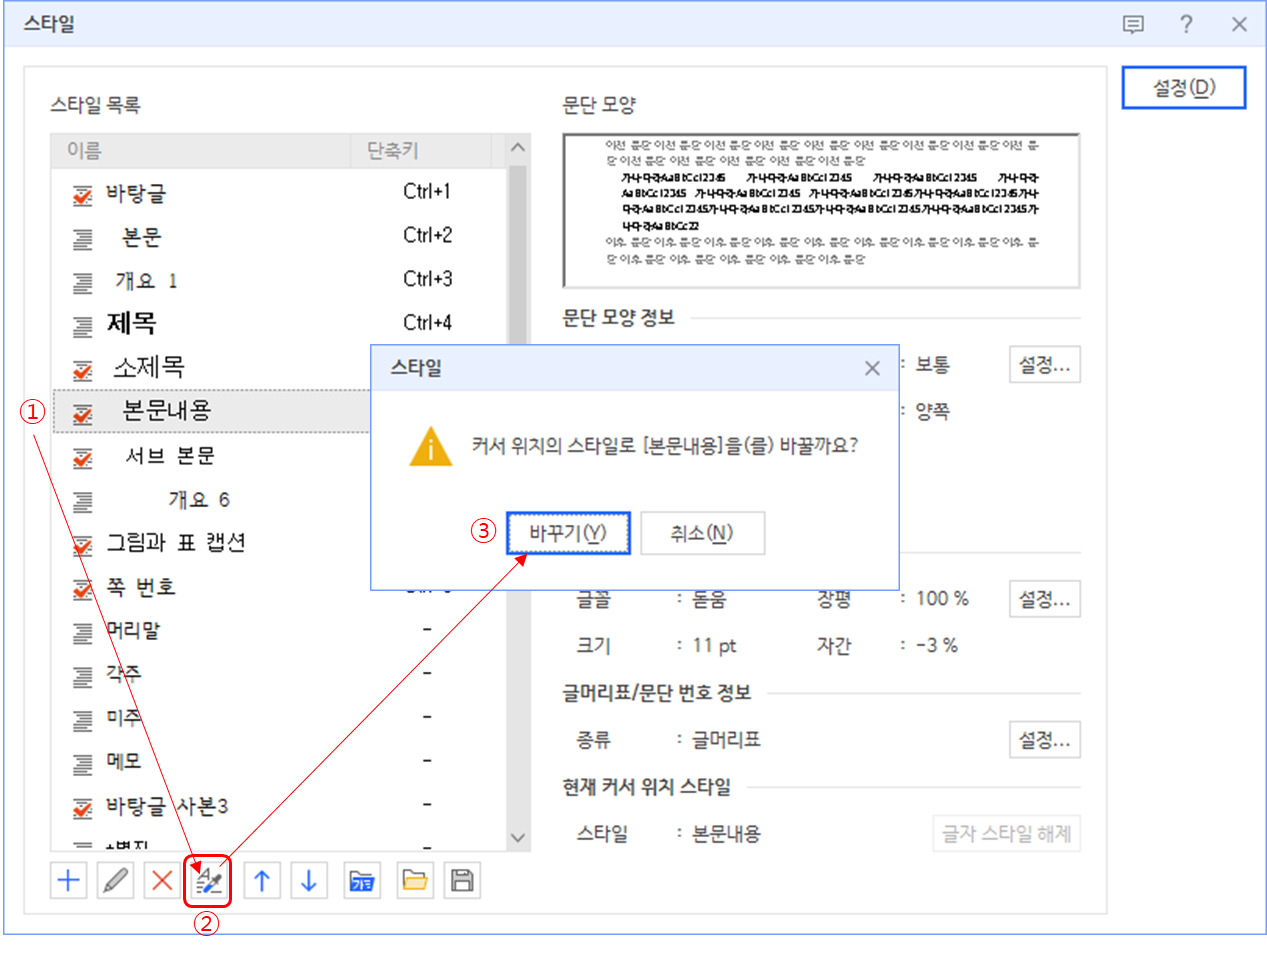The width and height of the screenshot is (1267, 956).
Task: Click the comment feedback icon in the title bar
Action: [1134, 24]
